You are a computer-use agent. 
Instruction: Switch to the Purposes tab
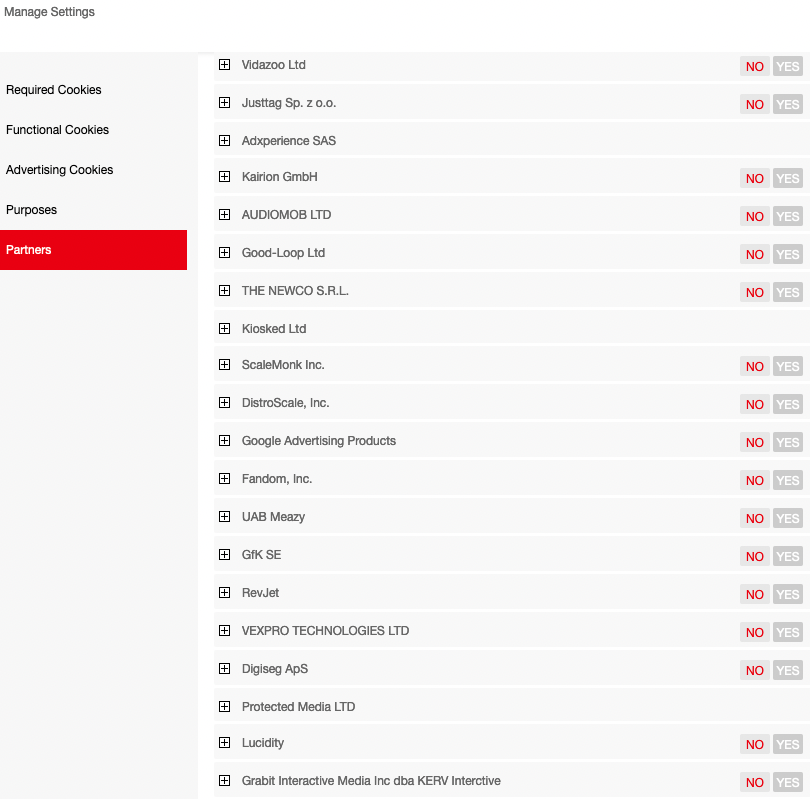click(x=32, y=210)
